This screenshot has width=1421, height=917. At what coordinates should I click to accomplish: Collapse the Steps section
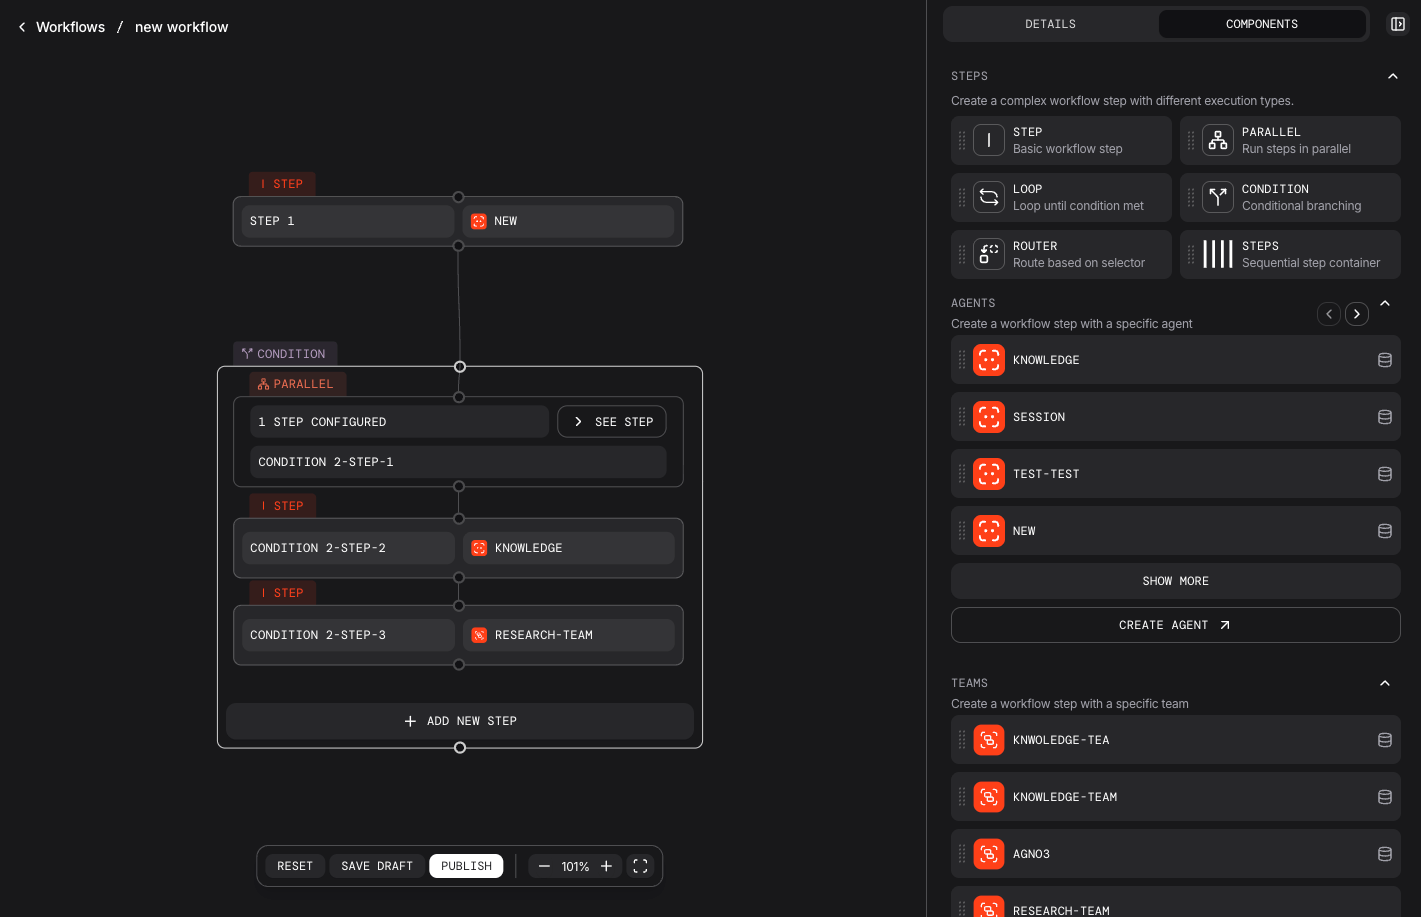1393,76
